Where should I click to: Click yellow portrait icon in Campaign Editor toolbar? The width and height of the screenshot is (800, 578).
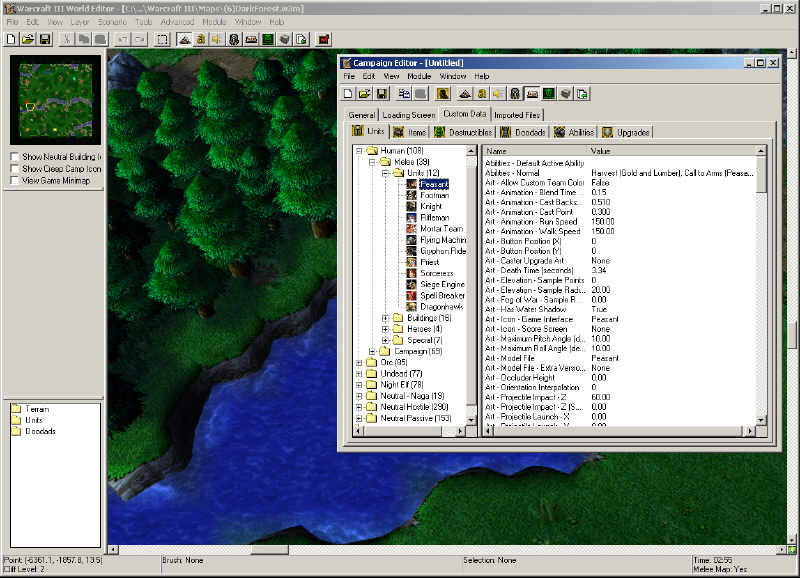pyautogui.click(x=443, y=94)
